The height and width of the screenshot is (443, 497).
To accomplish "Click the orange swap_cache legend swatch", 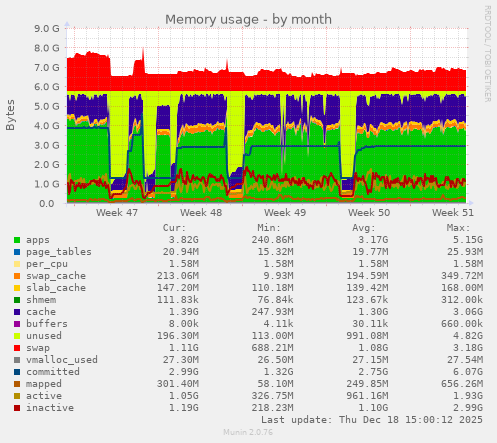I will (x=17, y=276).
